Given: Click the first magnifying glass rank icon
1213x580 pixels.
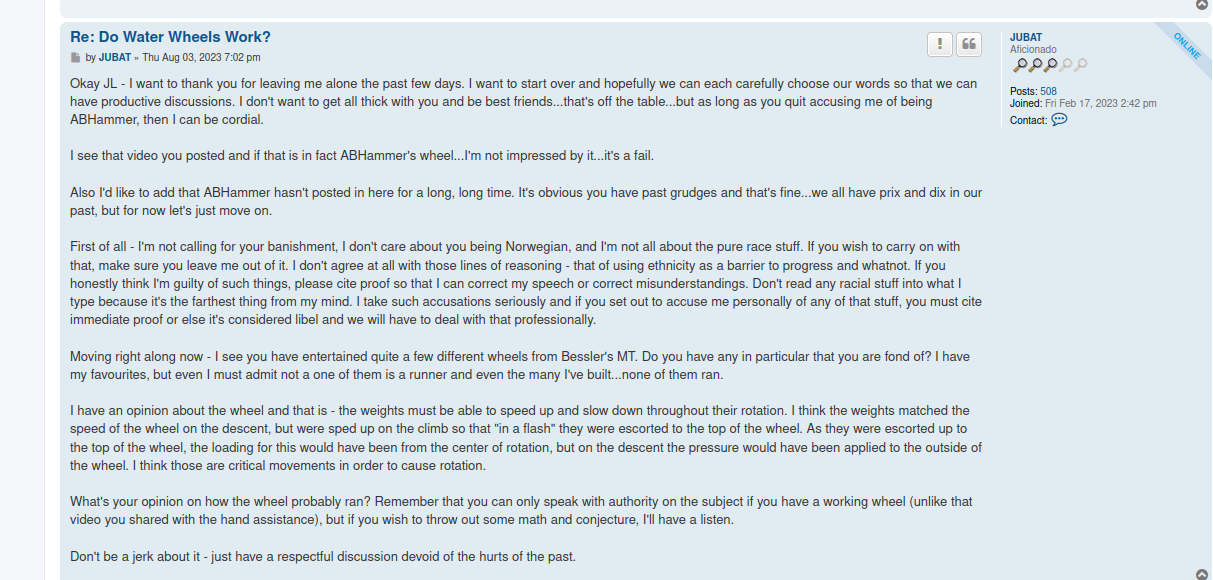Looking at the screenshot, I should pyautogui.click(x=1019, y=65).
